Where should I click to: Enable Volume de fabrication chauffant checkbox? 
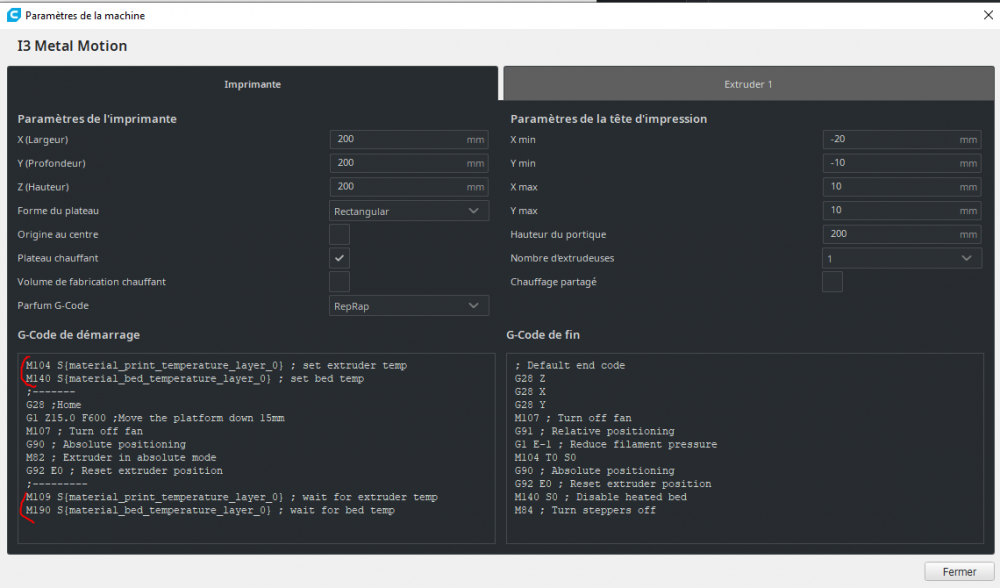339,281
